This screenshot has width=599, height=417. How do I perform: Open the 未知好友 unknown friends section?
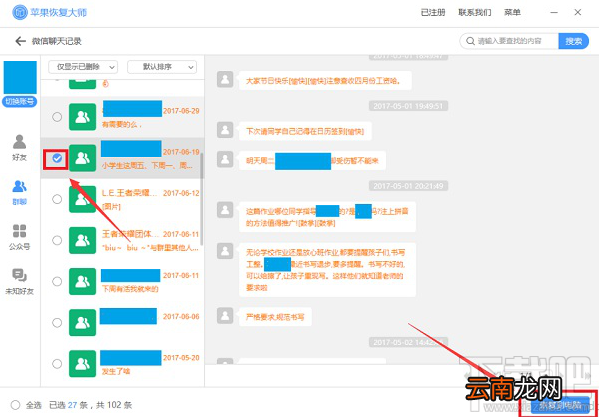click(x=19, y=282)
